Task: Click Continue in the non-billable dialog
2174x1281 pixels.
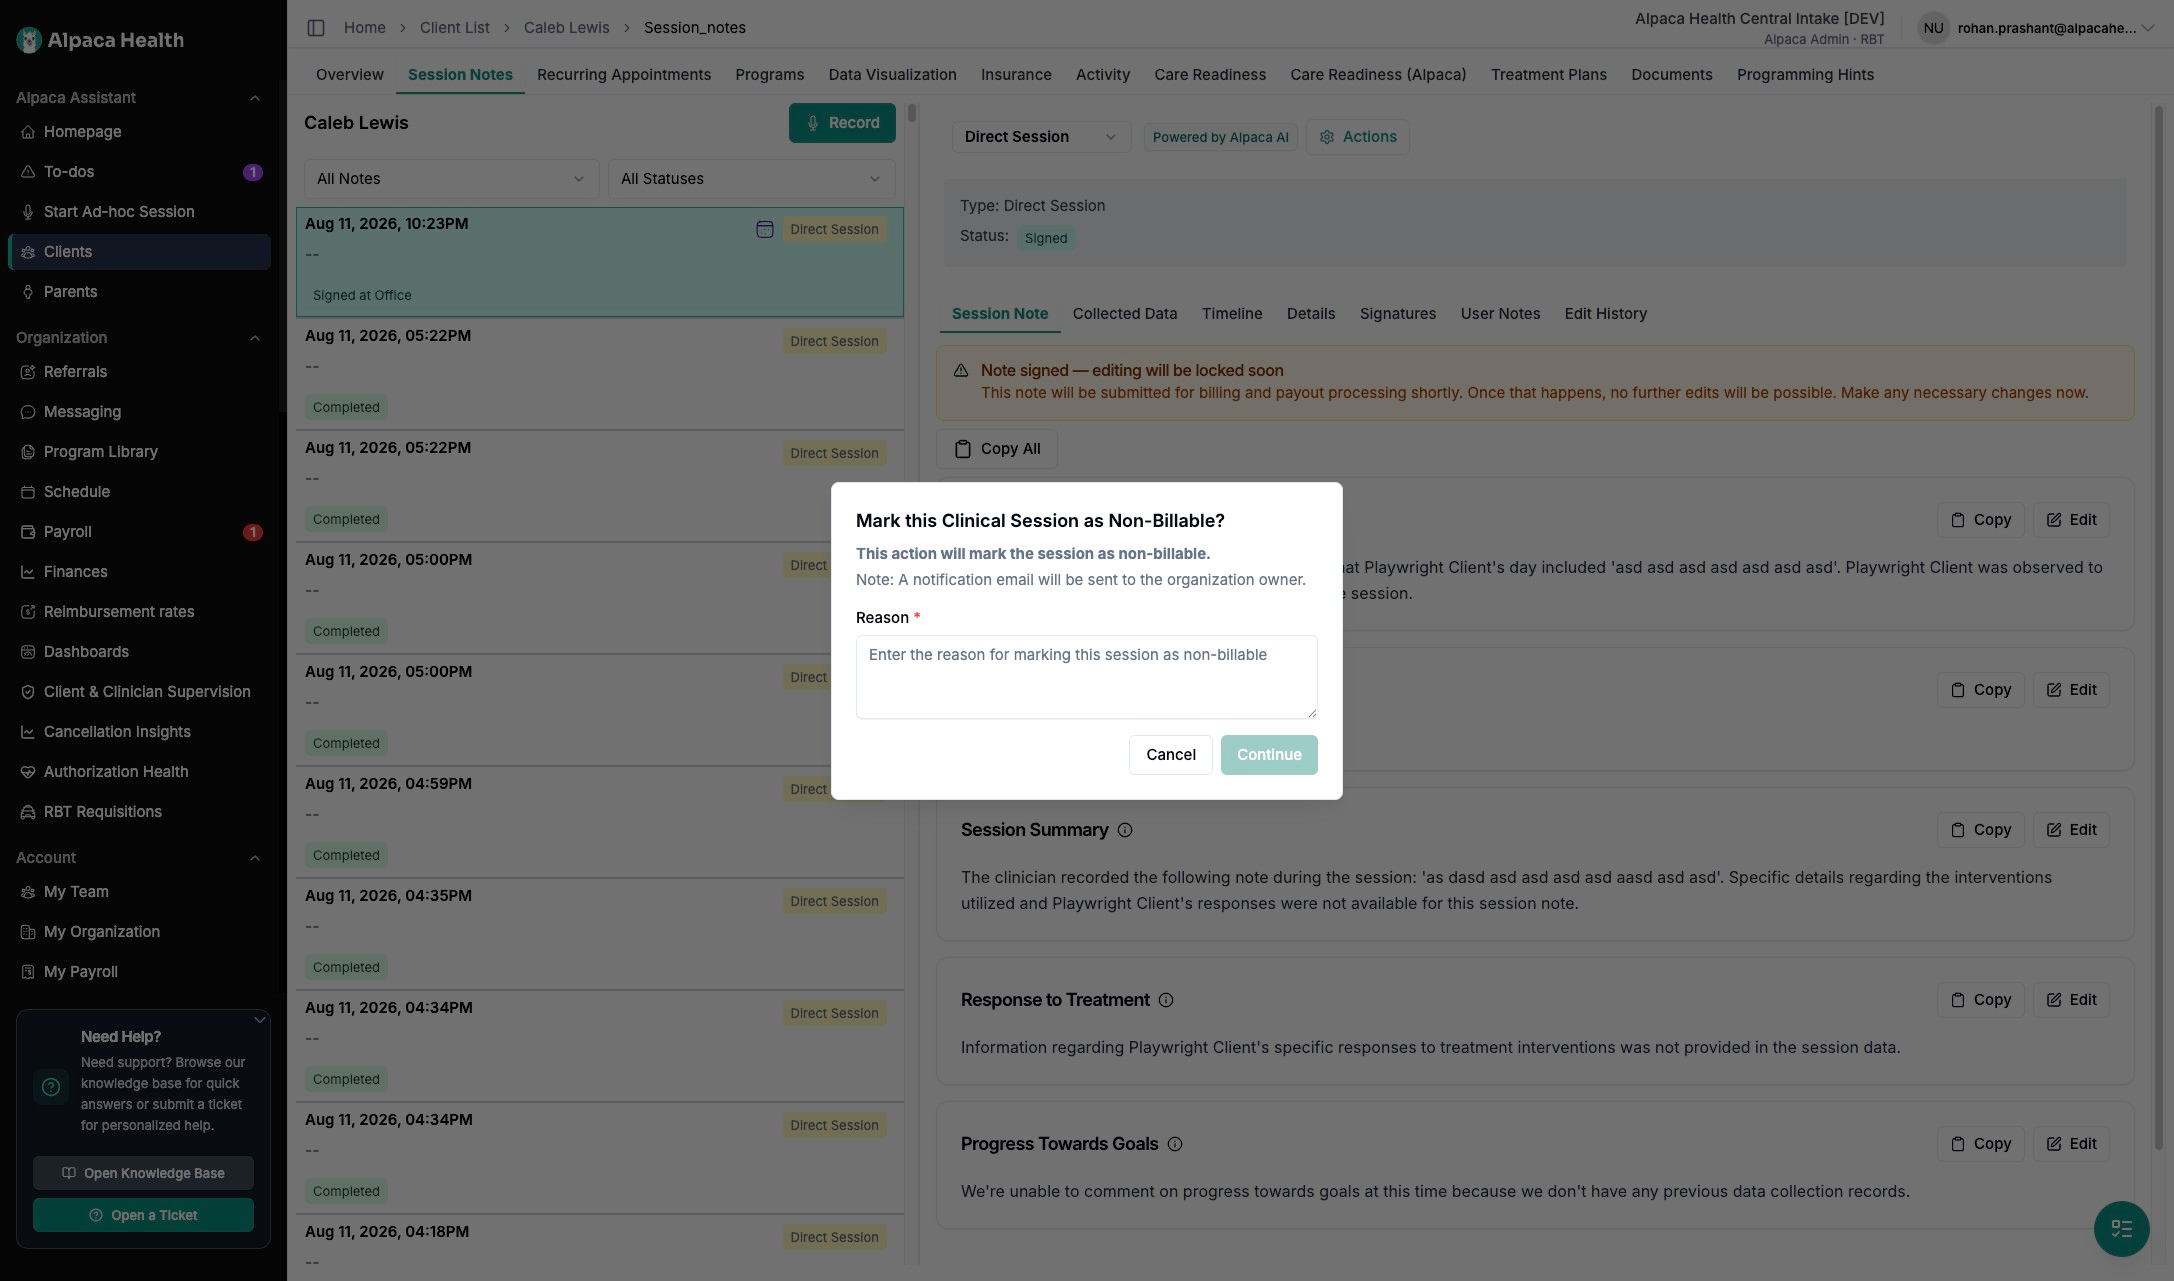Action: [x=1269, y=755]
